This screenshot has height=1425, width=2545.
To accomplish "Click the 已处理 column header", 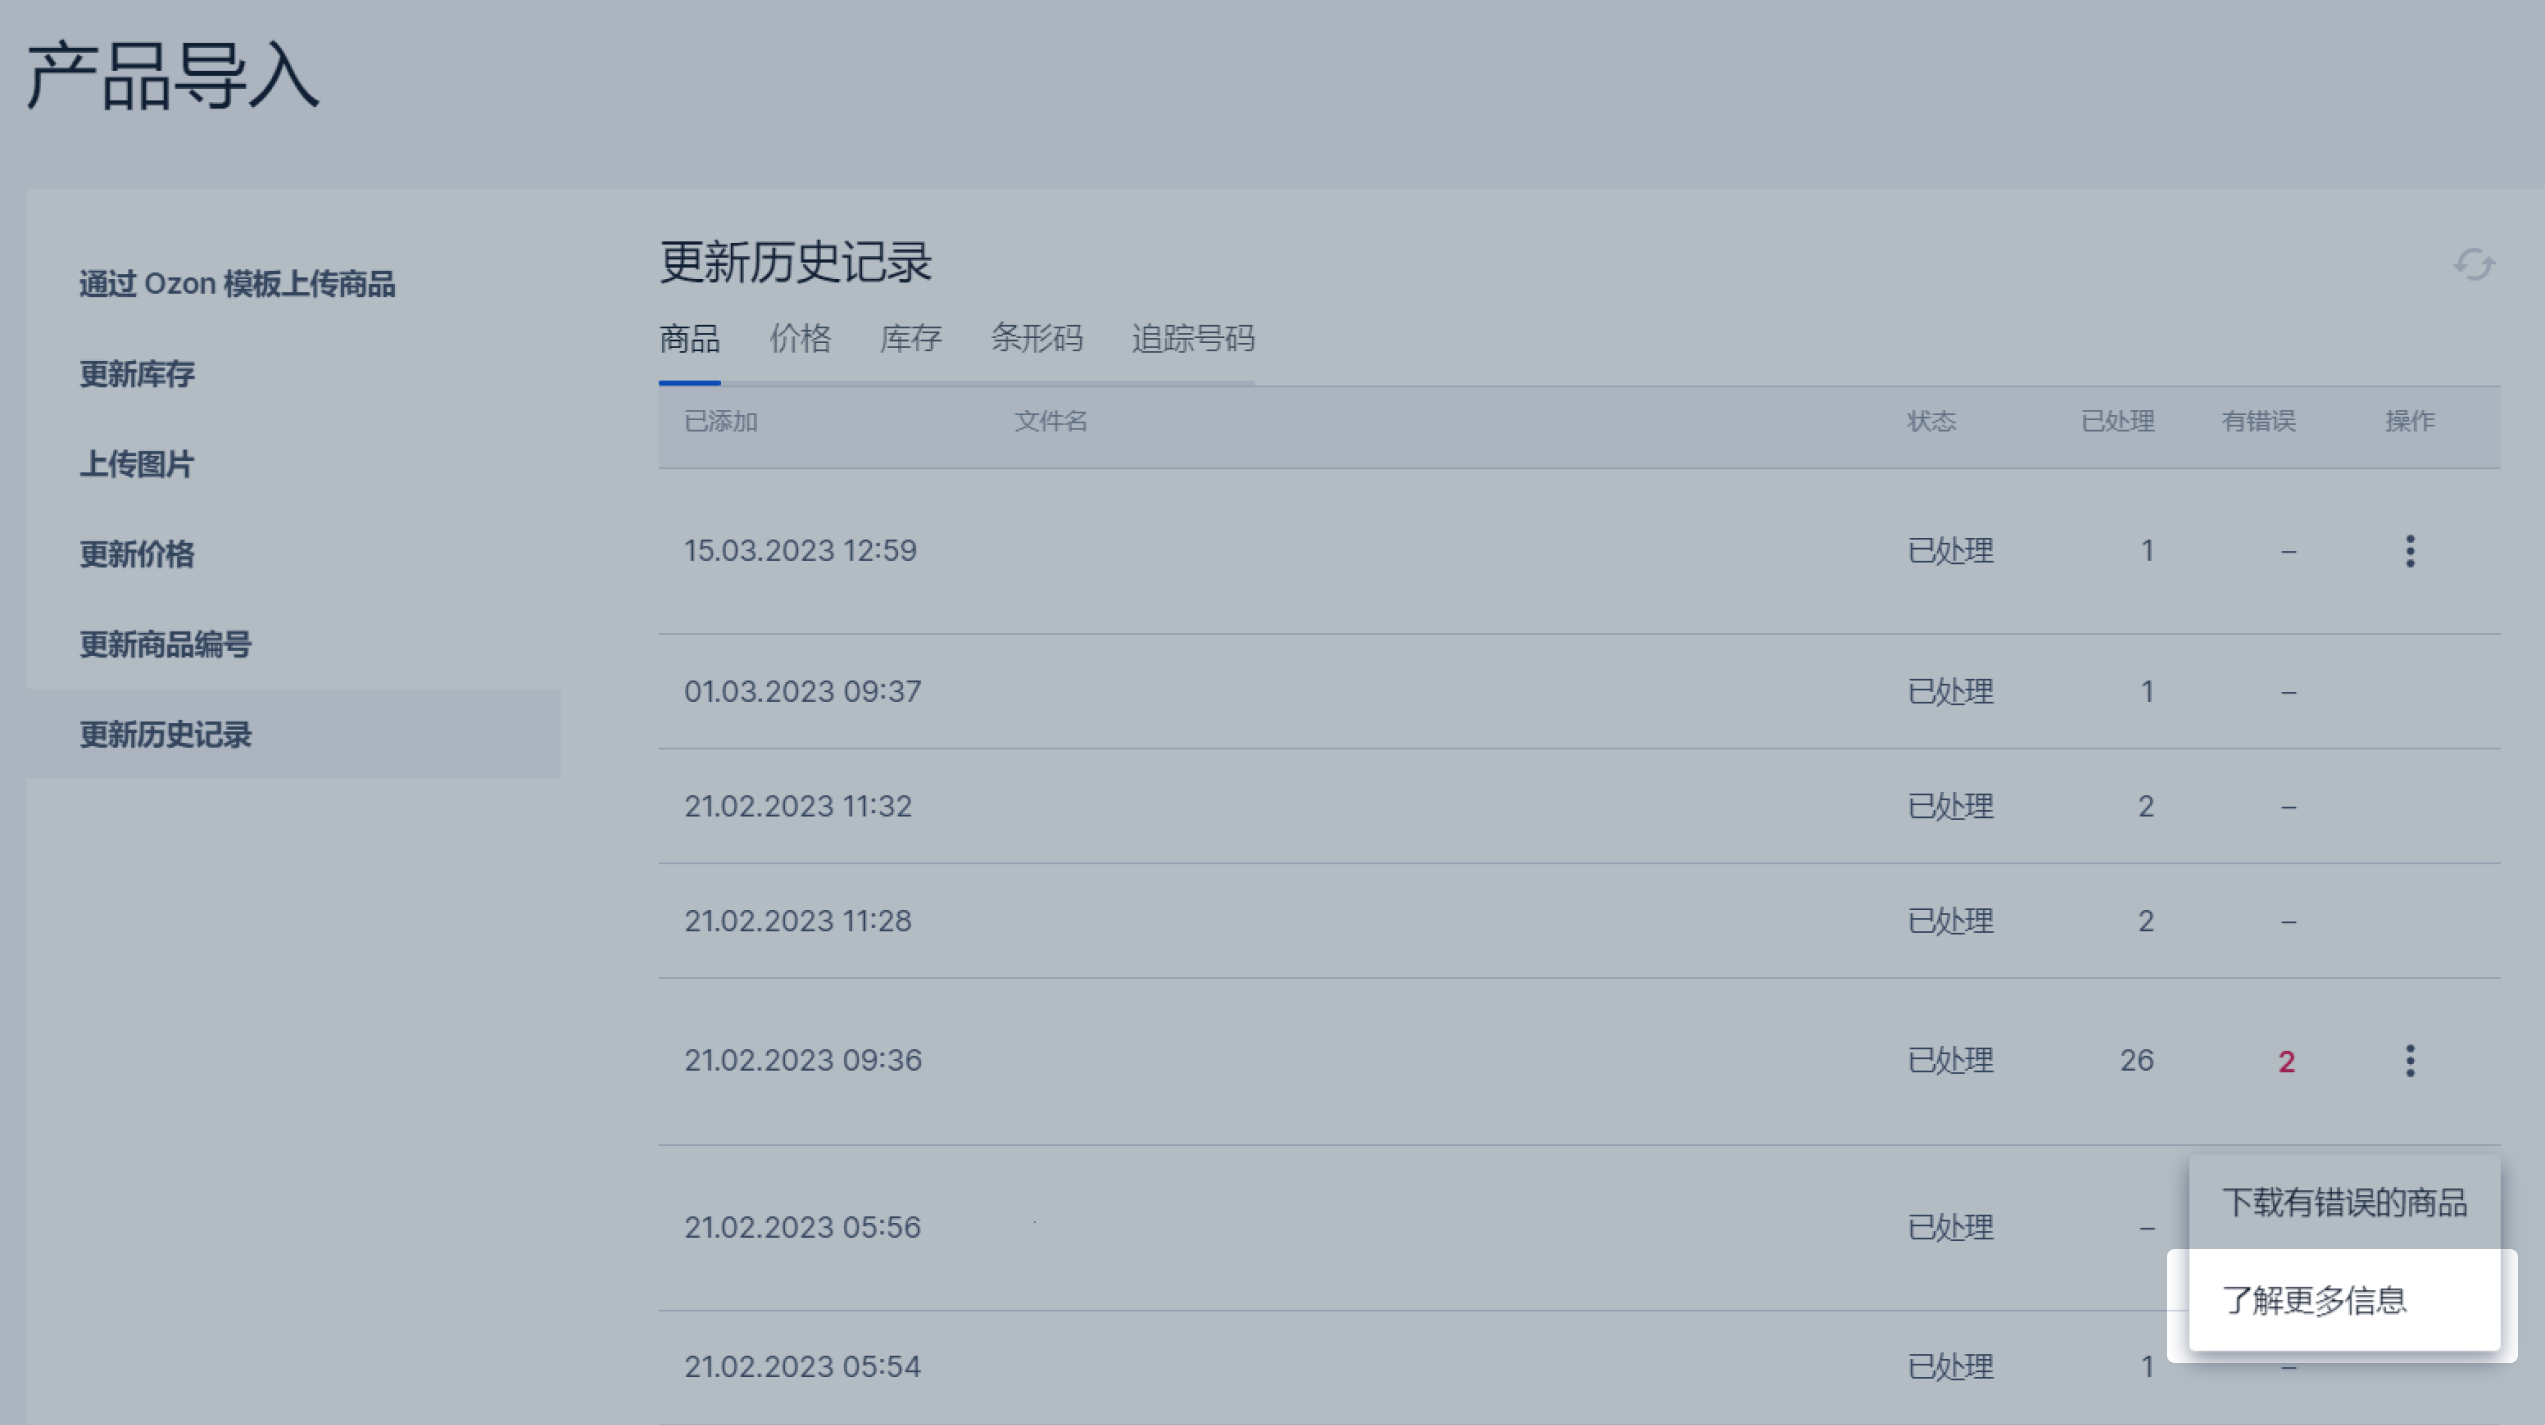I will pos(2118,422).
